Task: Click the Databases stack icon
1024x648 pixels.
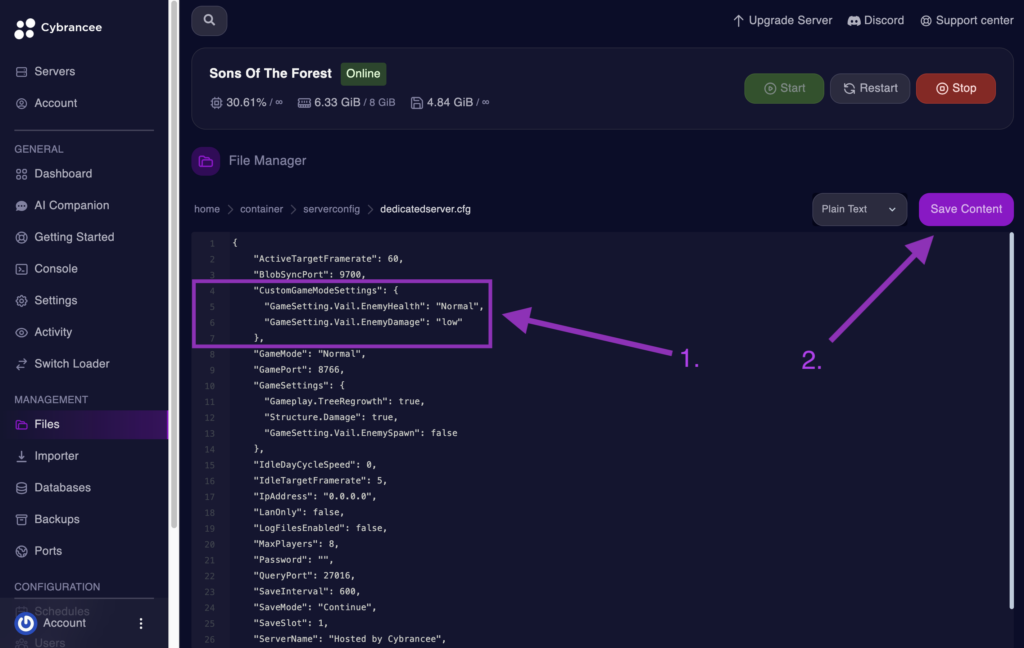Action: (22, 488)
